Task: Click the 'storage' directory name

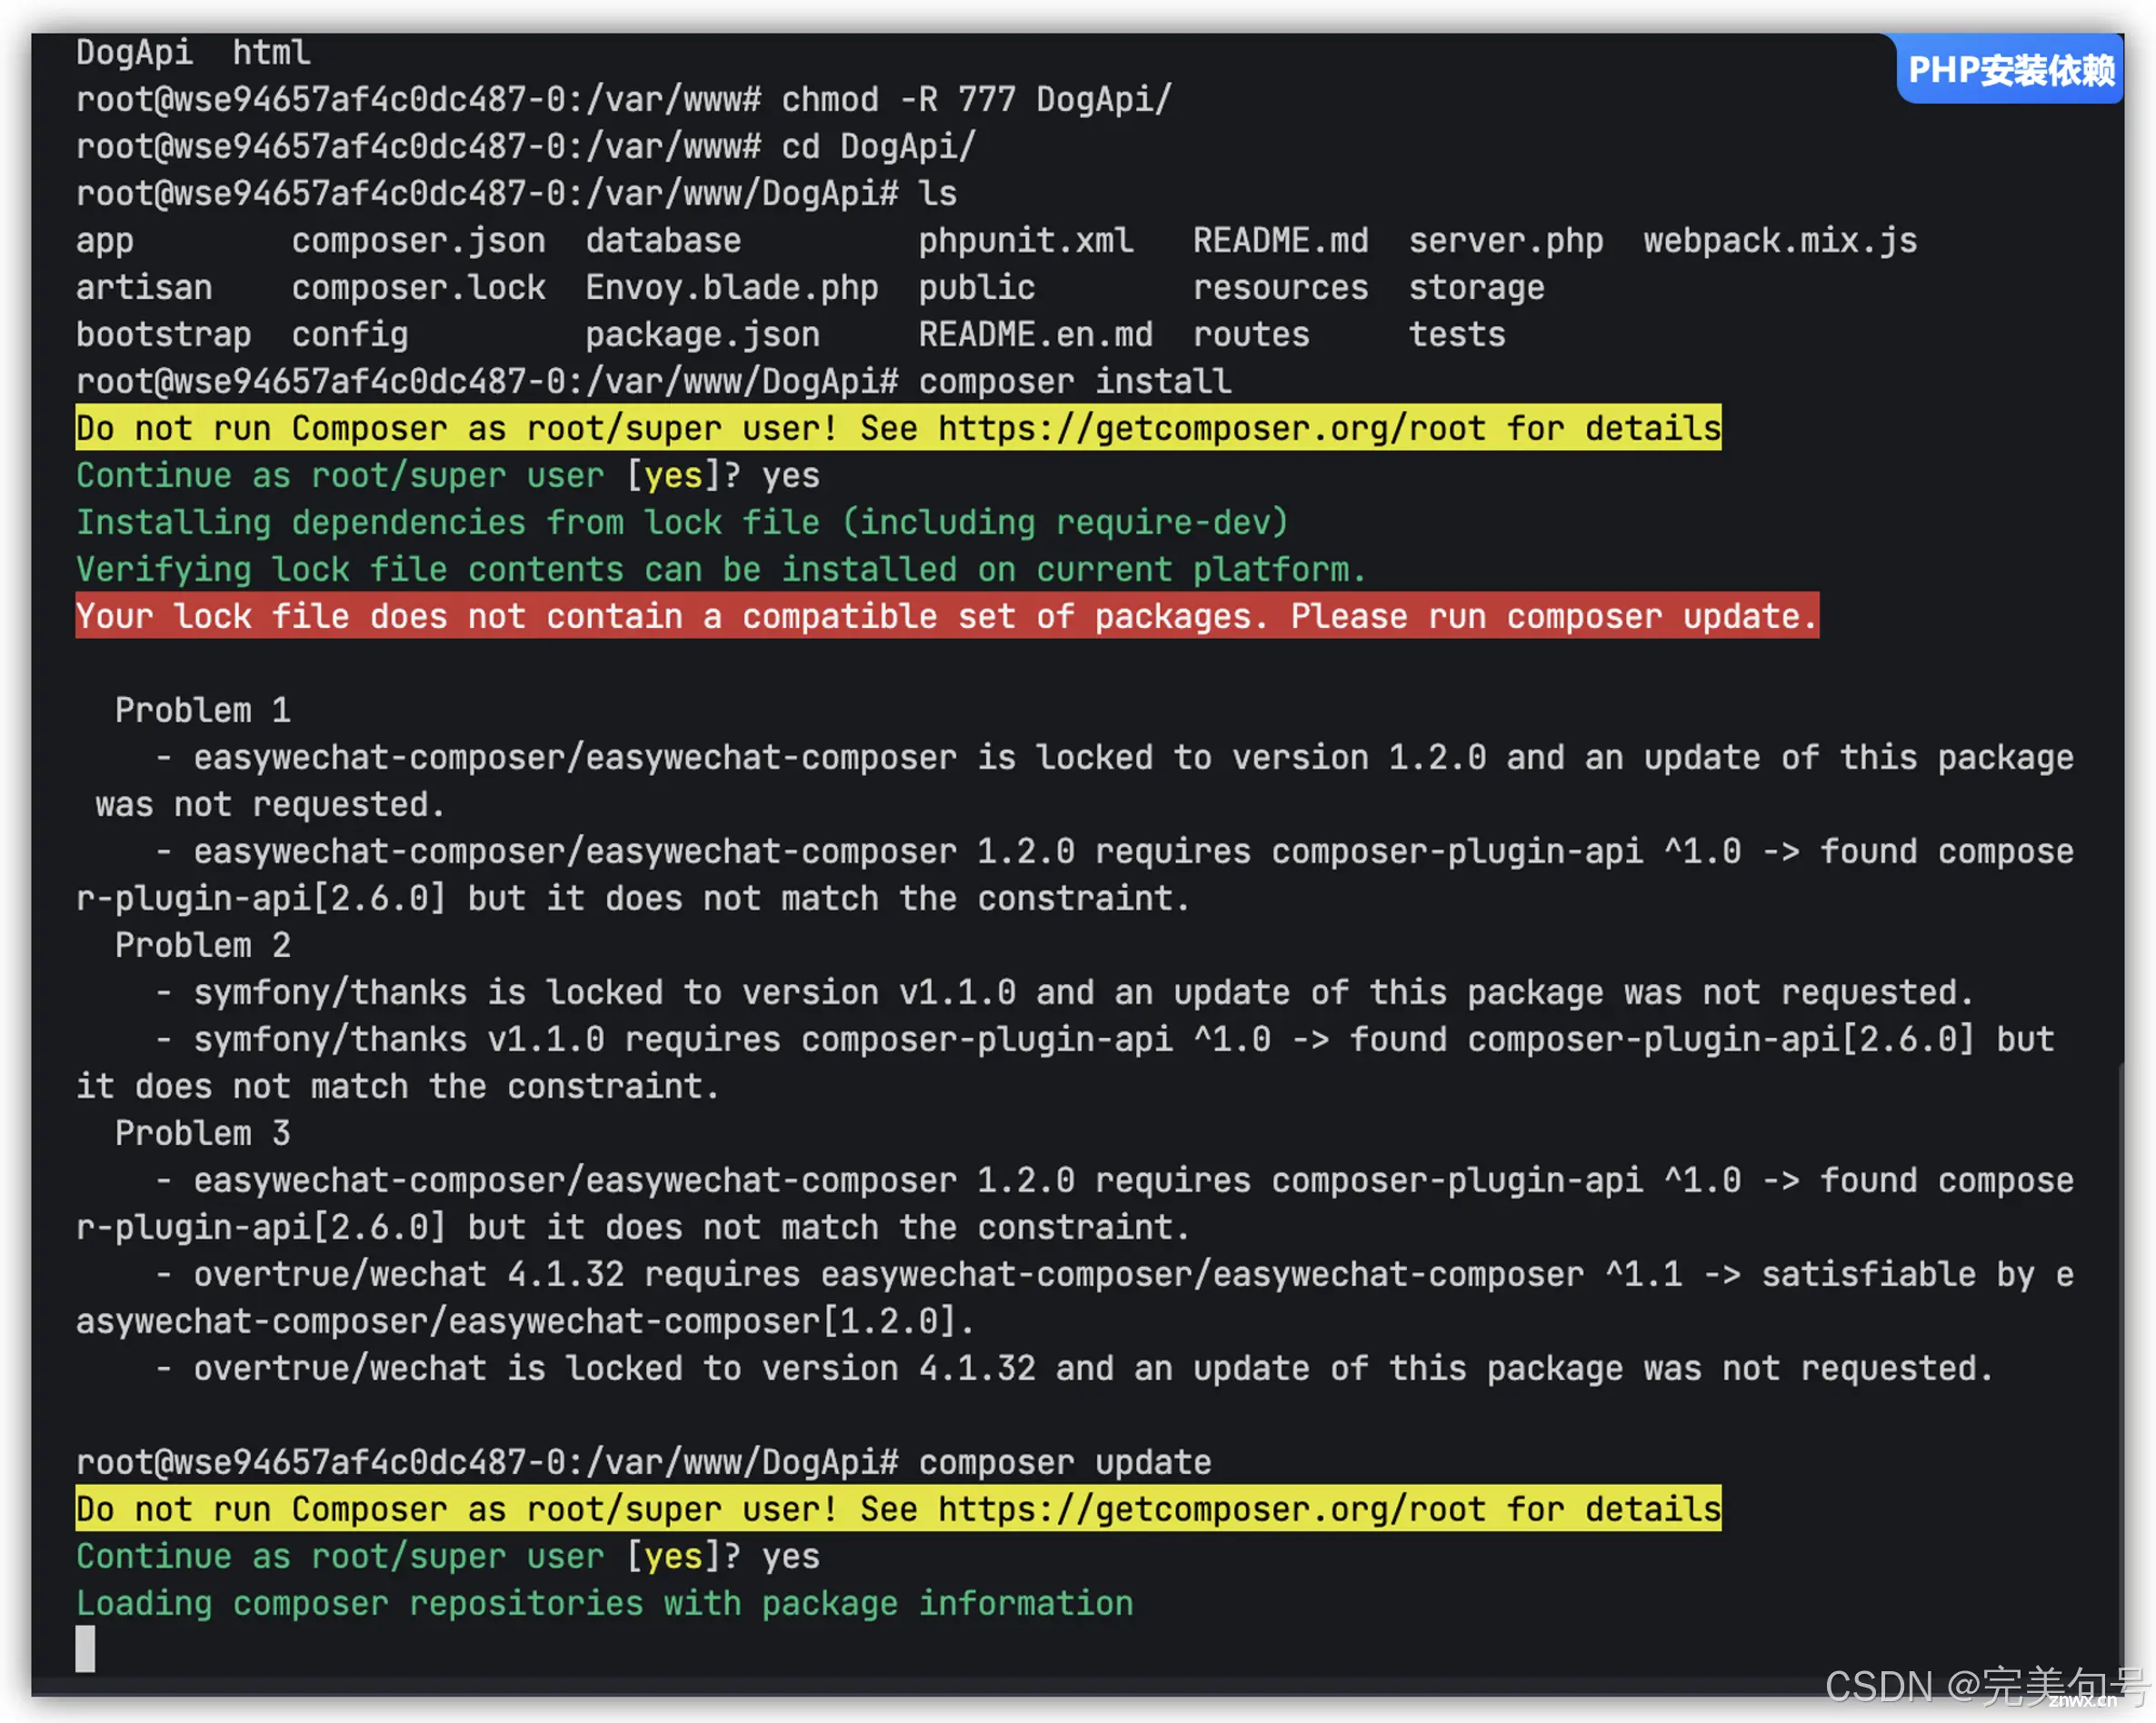Action: [x=1477, y=288]
